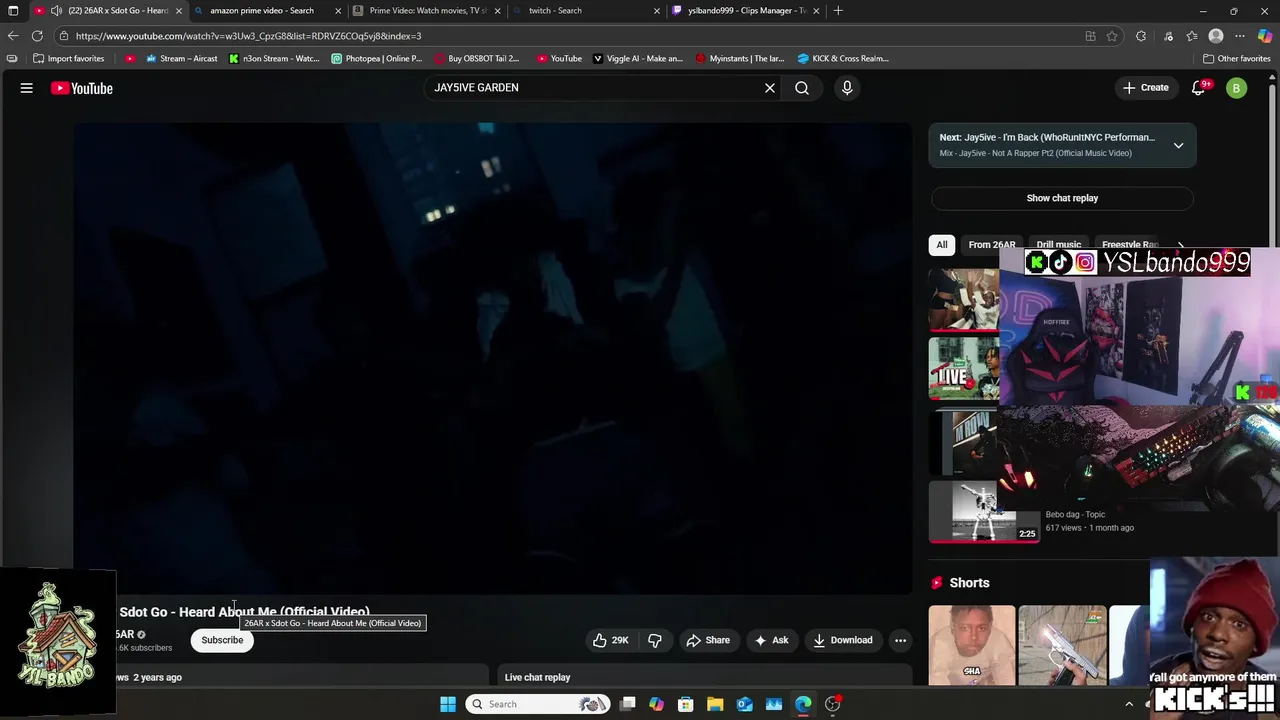Image resolution: width=1280 pixels, height=720 pixels.
Task: Go back in the browser
Action: [13, 36]
